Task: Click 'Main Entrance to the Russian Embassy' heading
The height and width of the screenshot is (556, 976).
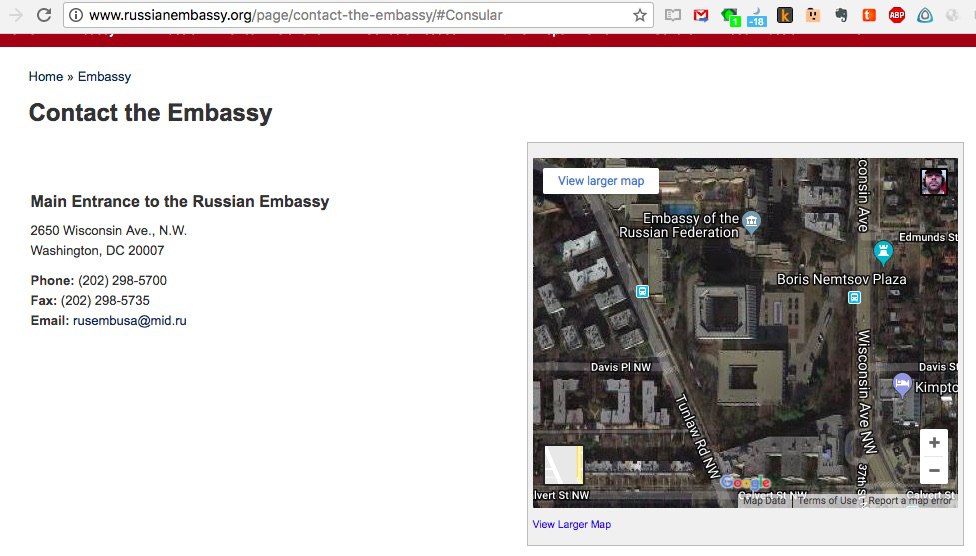Action: coord(180,202)
